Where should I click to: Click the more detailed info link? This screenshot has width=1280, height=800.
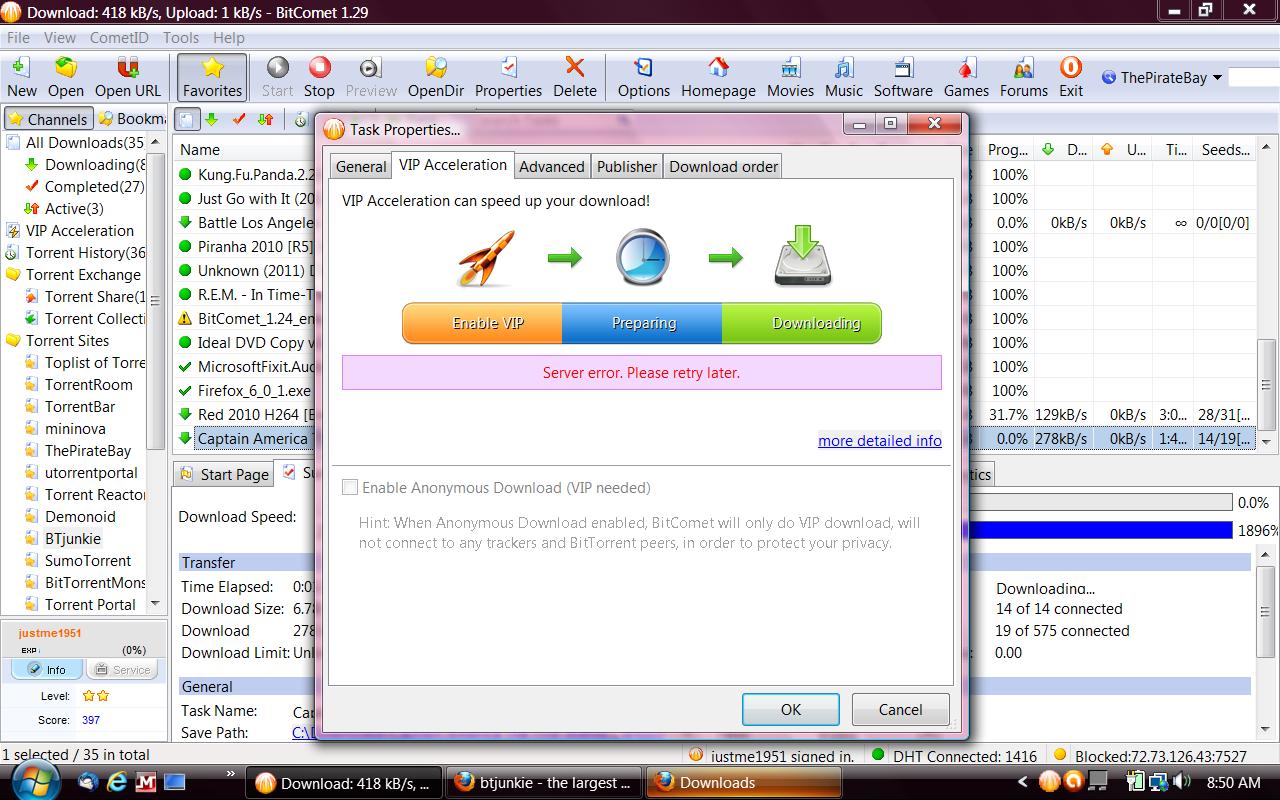pyautogui.click(x=879, y=441)
